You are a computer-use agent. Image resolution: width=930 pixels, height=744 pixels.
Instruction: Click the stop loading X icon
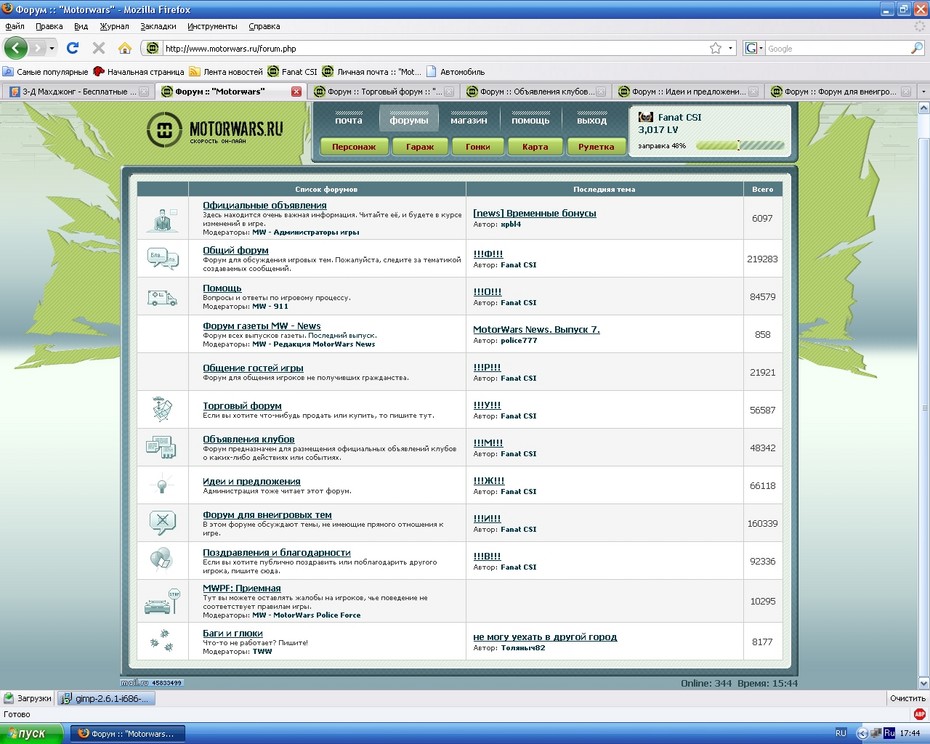pos(99,48)
